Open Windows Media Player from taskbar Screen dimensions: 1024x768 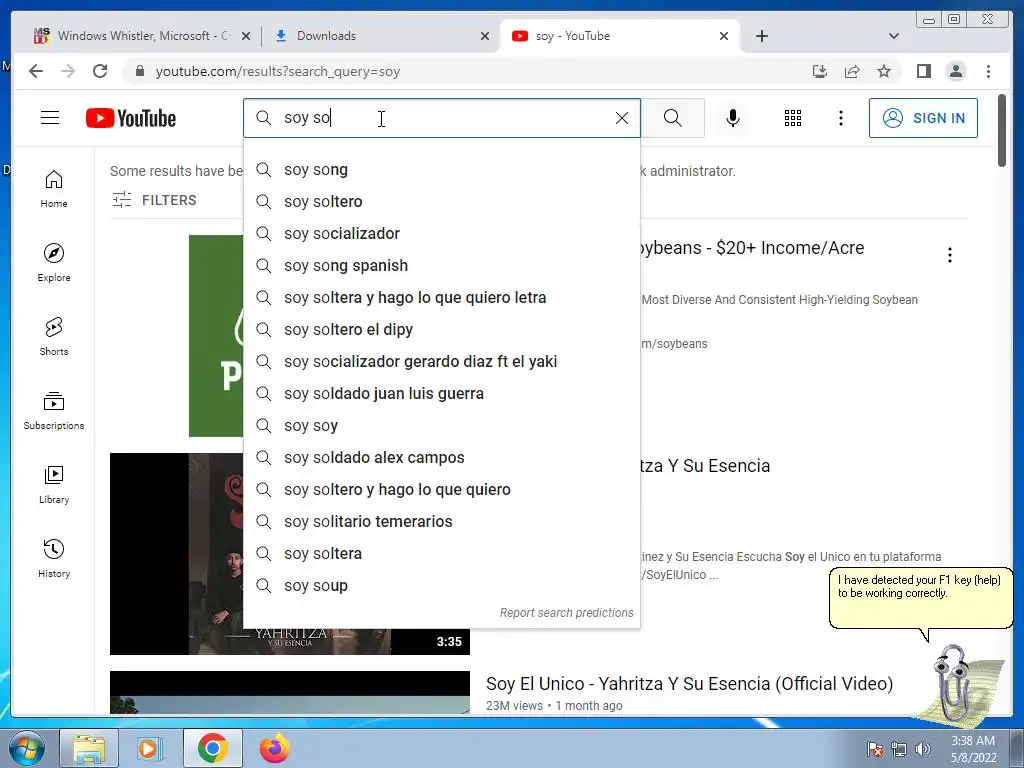pos(150,748)
